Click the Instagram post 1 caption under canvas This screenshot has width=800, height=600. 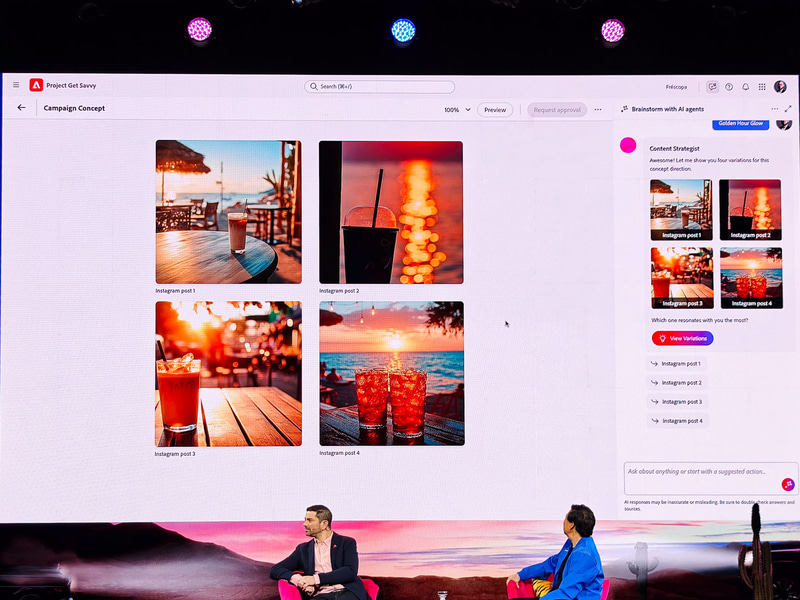pyautogui.click(x=176, y=291)
